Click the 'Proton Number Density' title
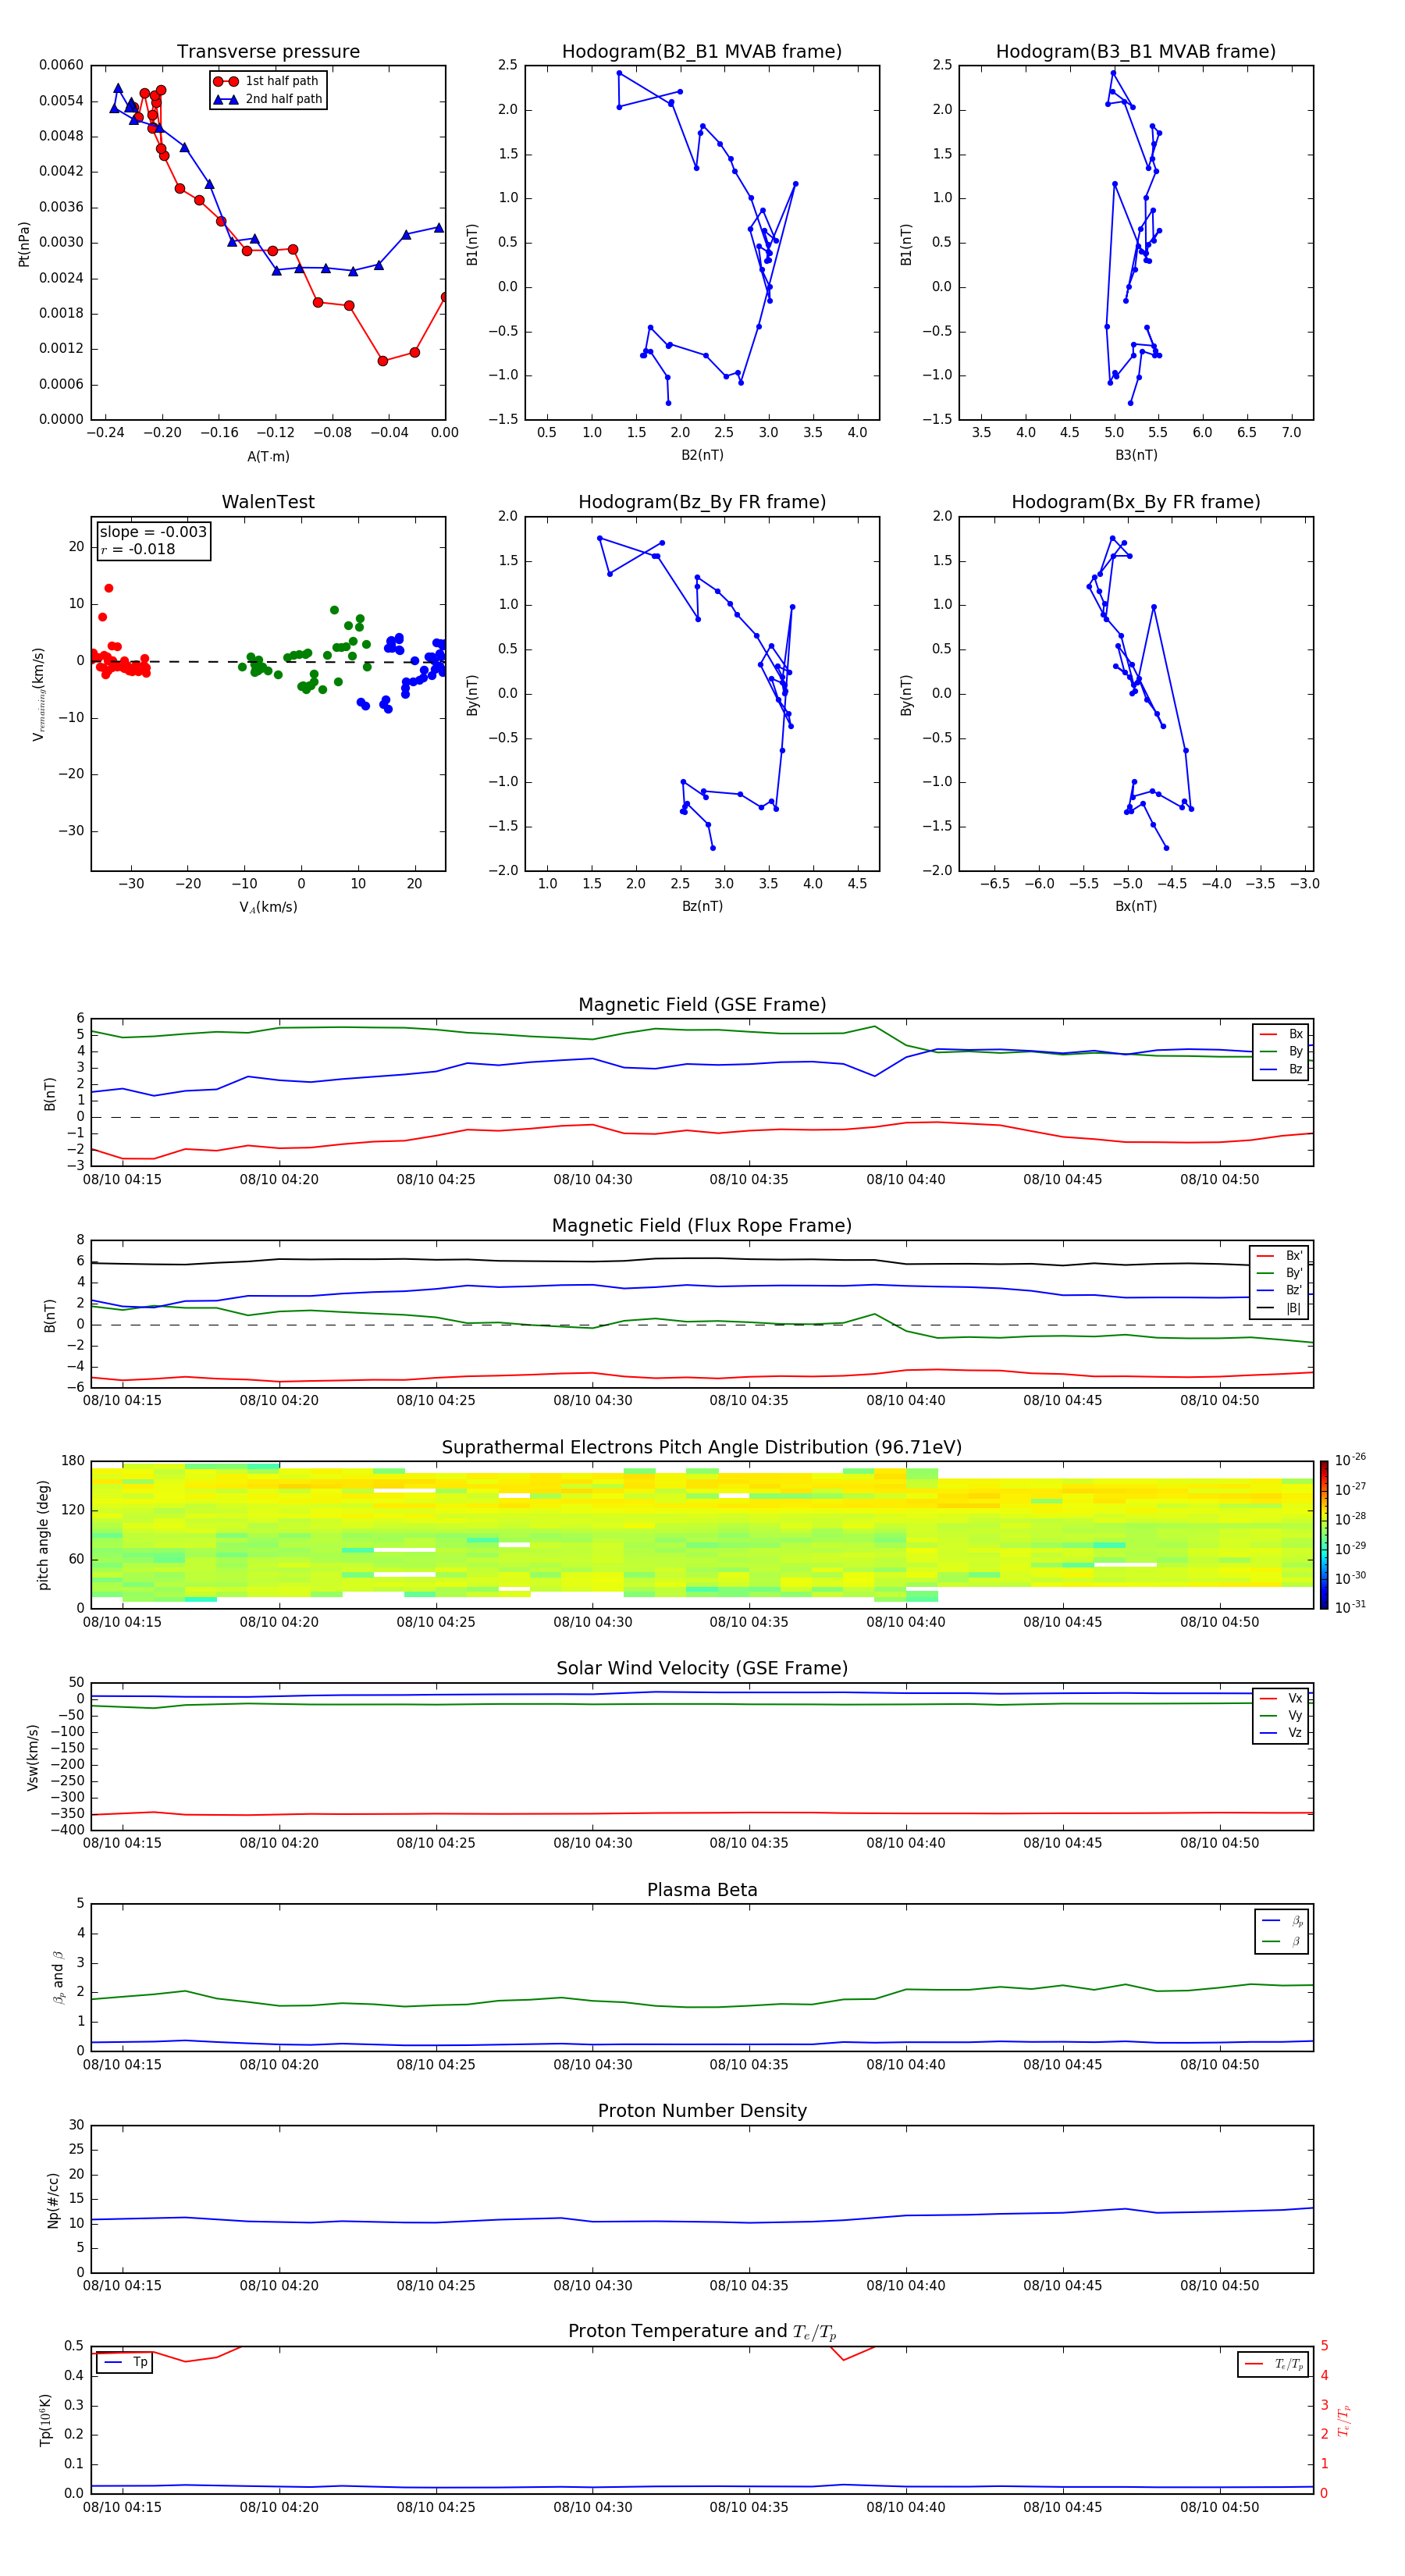 click(x=702, y=2111)
